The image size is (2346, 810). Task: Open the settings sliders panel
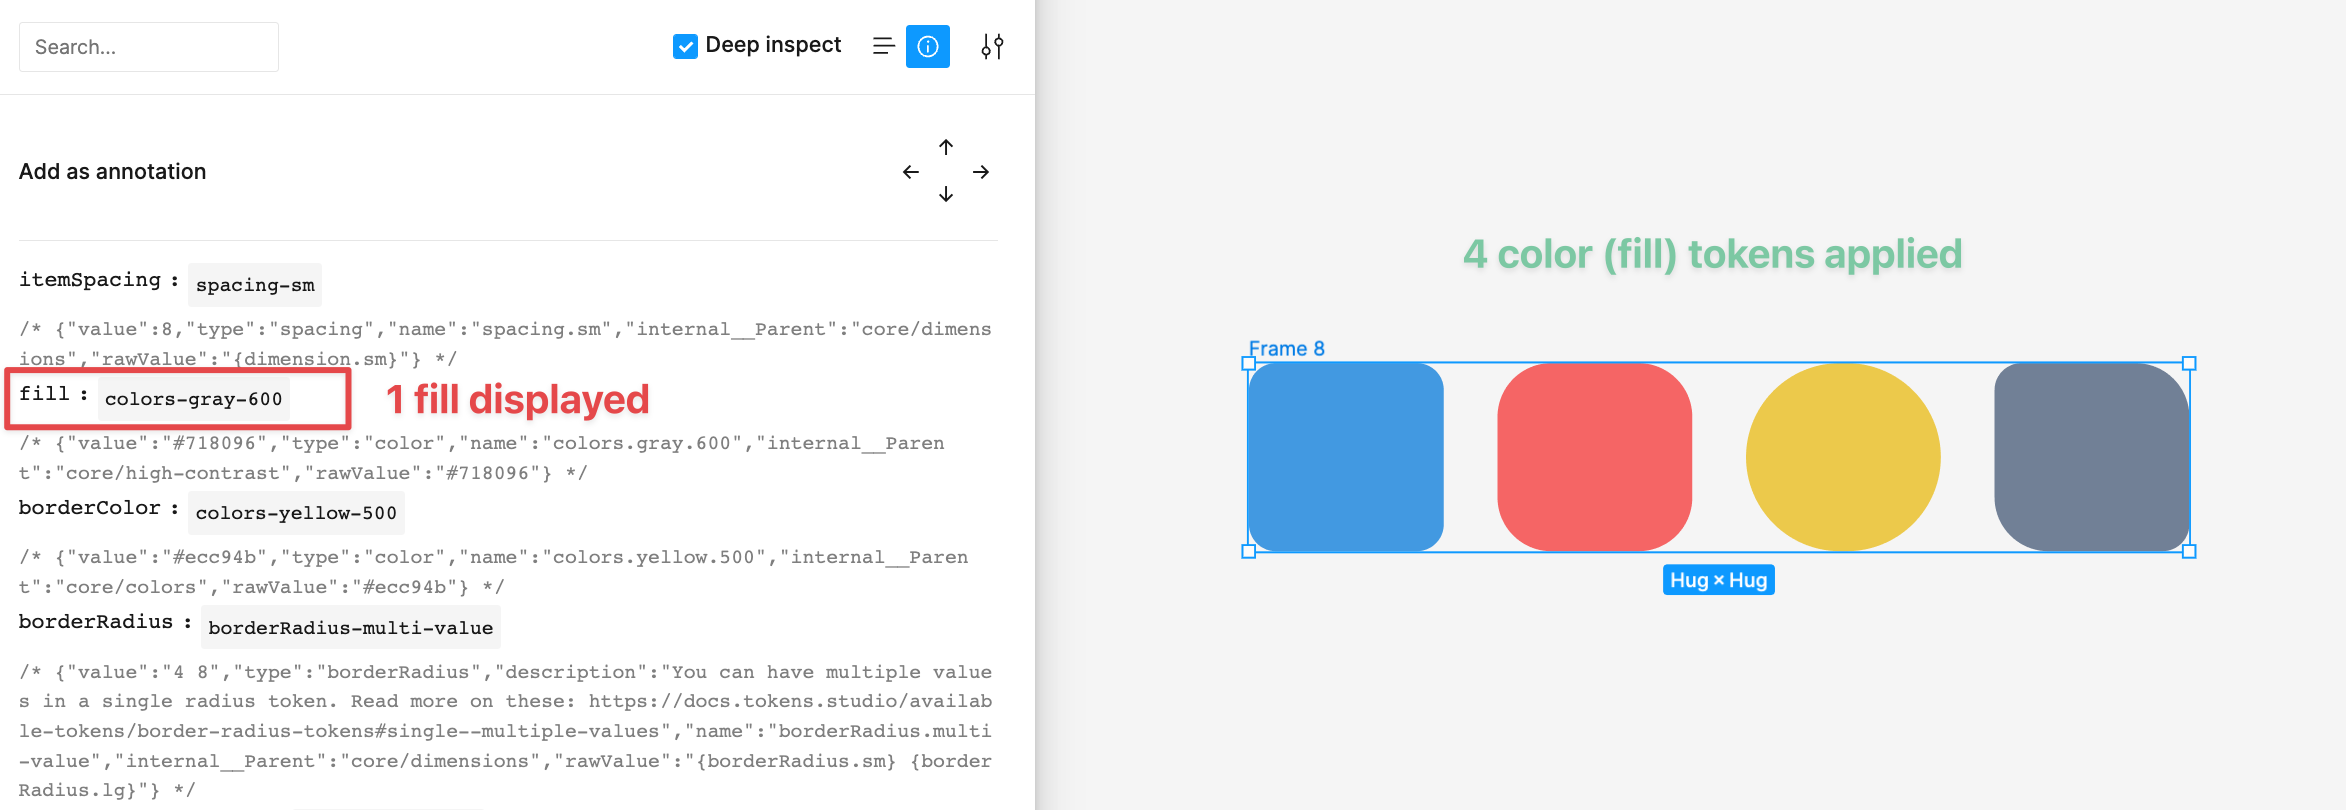pyautogui.click(x=991, y=46)
